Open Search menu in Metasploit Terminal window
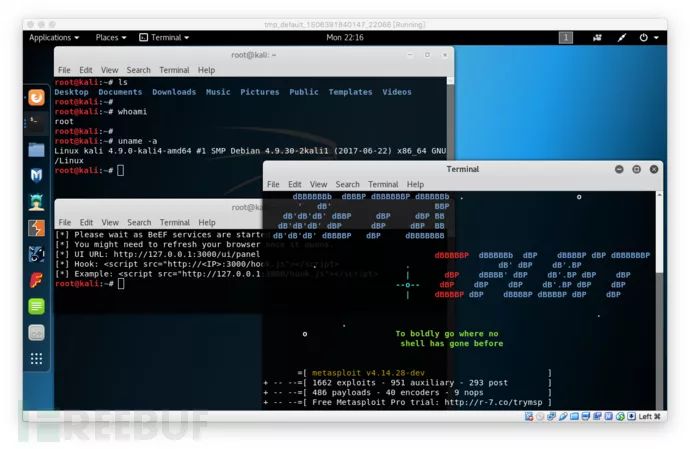 click(348, 184)
